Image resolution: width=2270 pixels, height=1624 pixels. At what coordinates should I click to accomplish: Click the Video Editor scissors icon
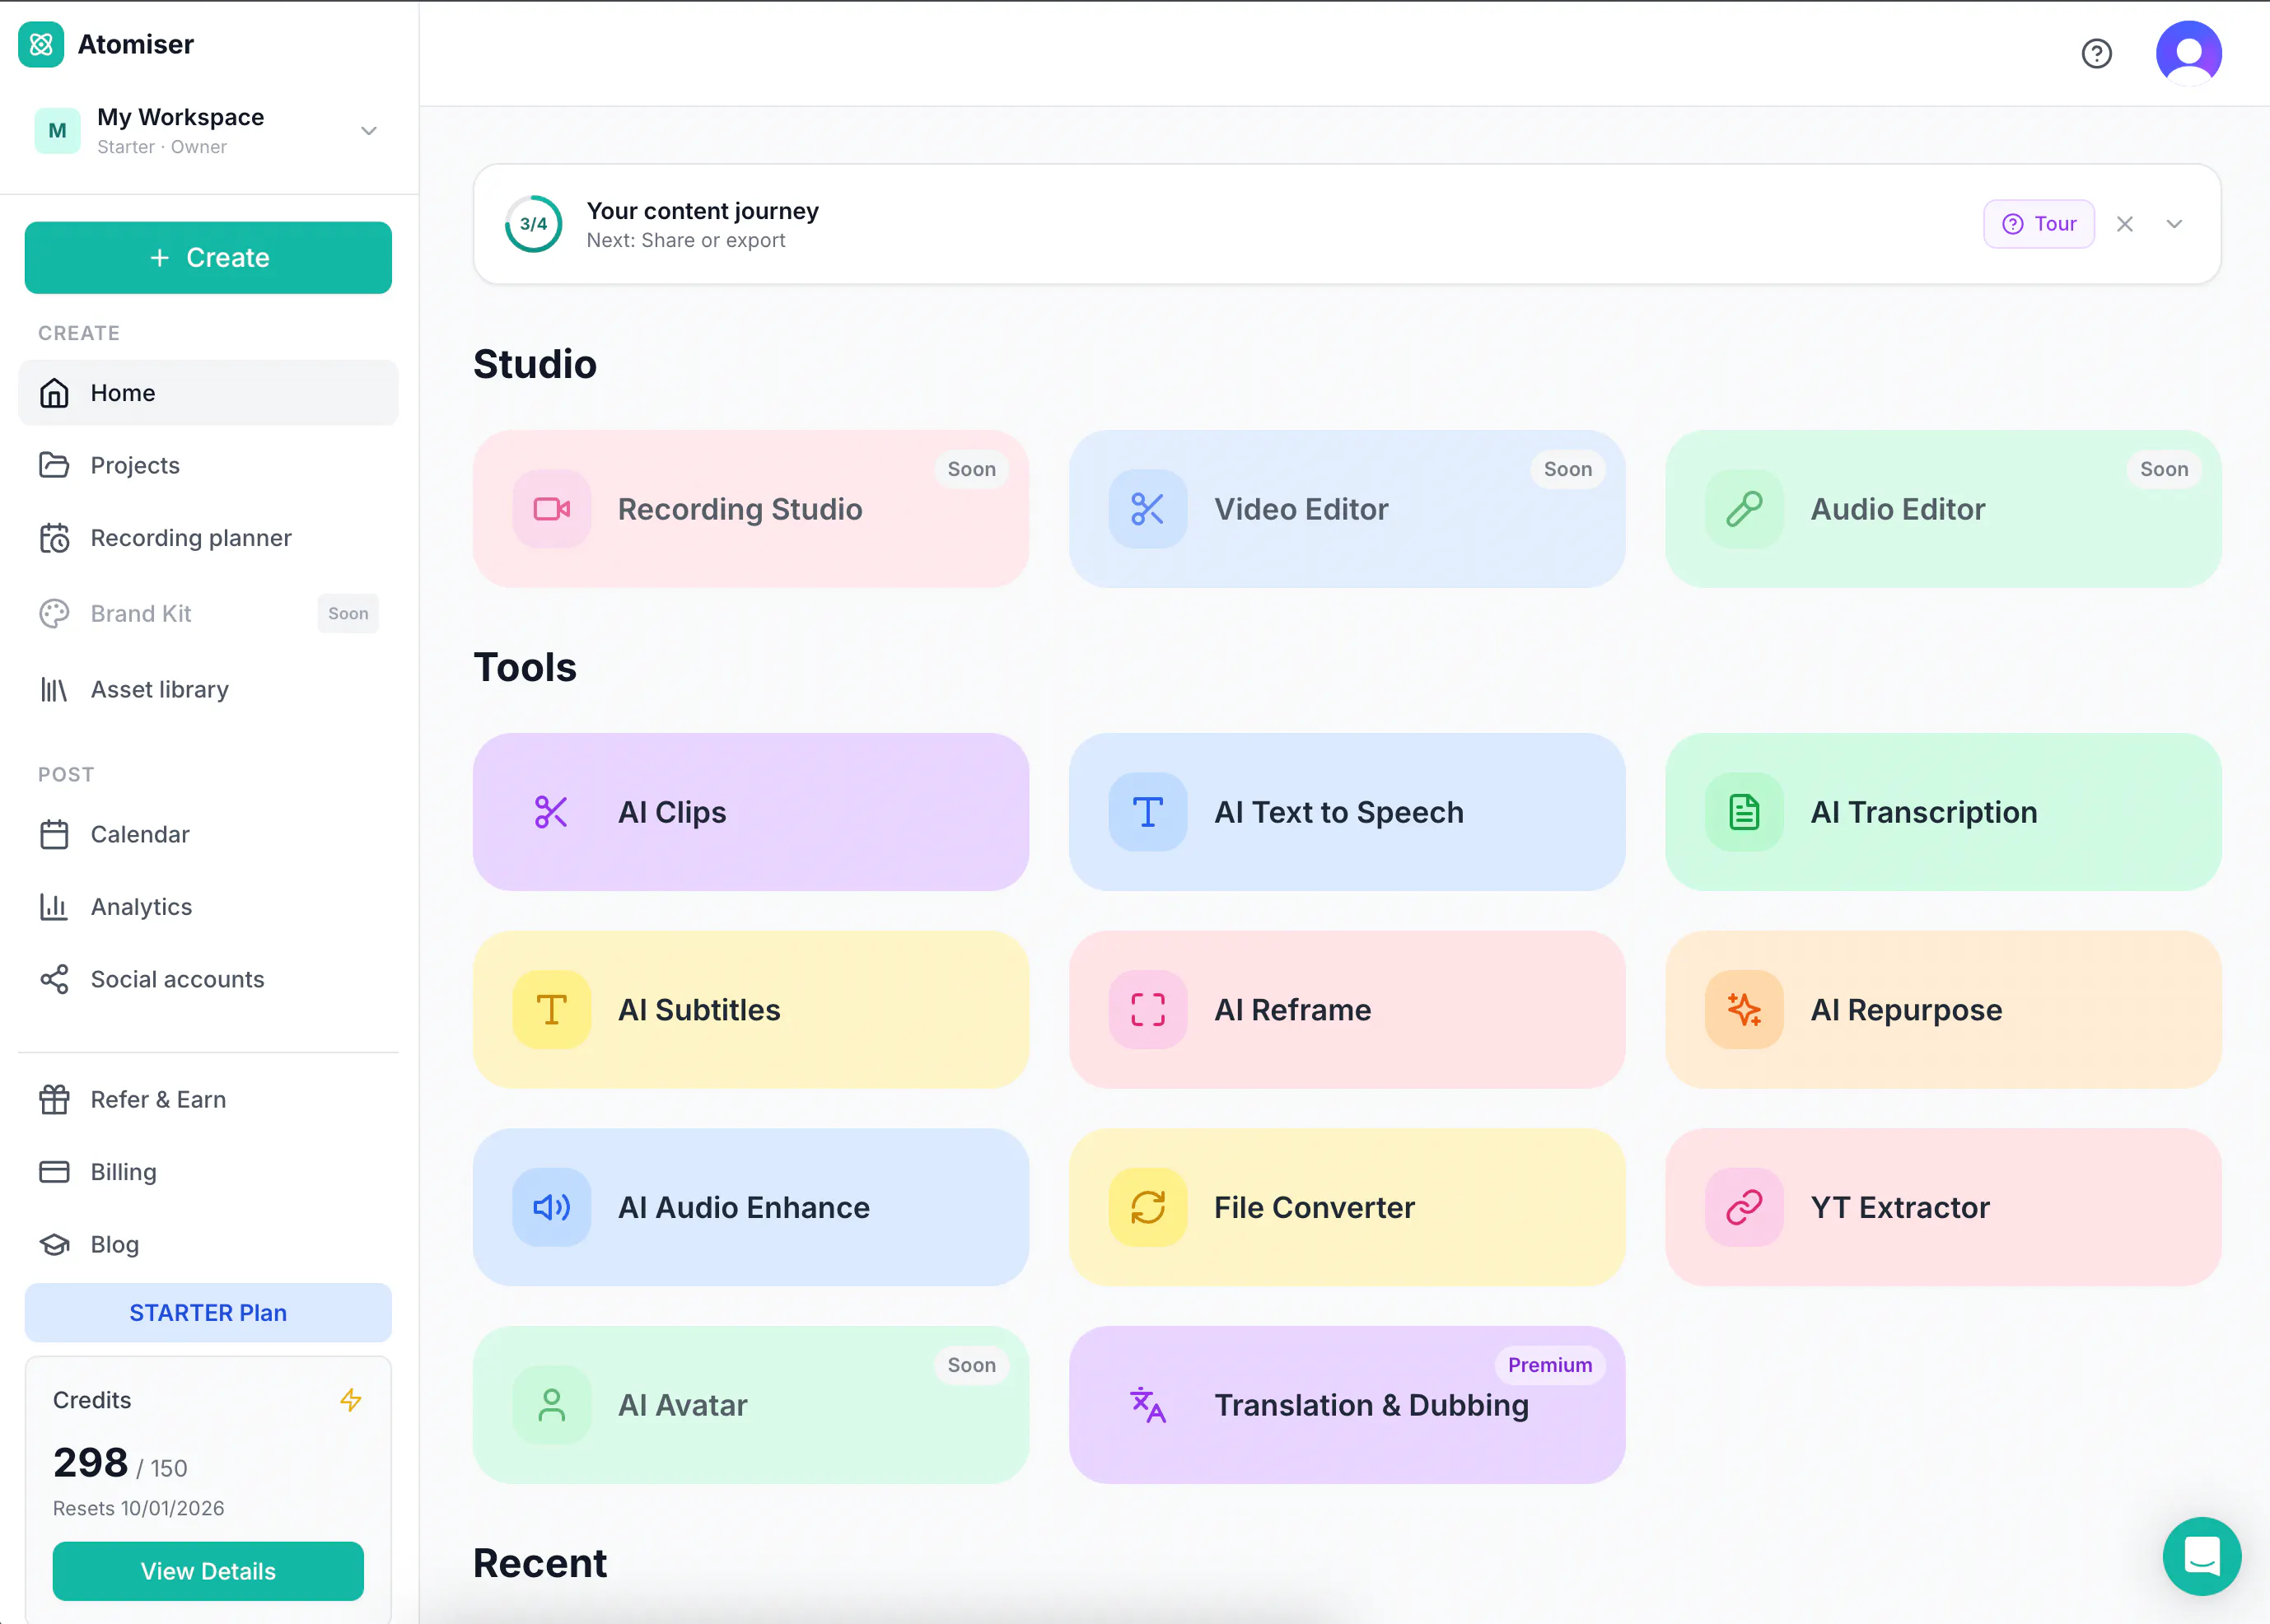[x=1147, y=509]
